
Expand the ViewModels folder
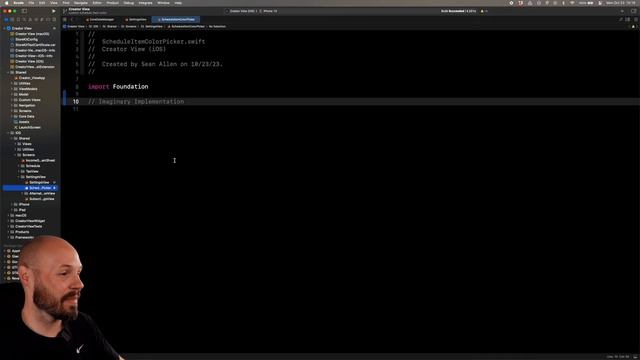[12, 89]
